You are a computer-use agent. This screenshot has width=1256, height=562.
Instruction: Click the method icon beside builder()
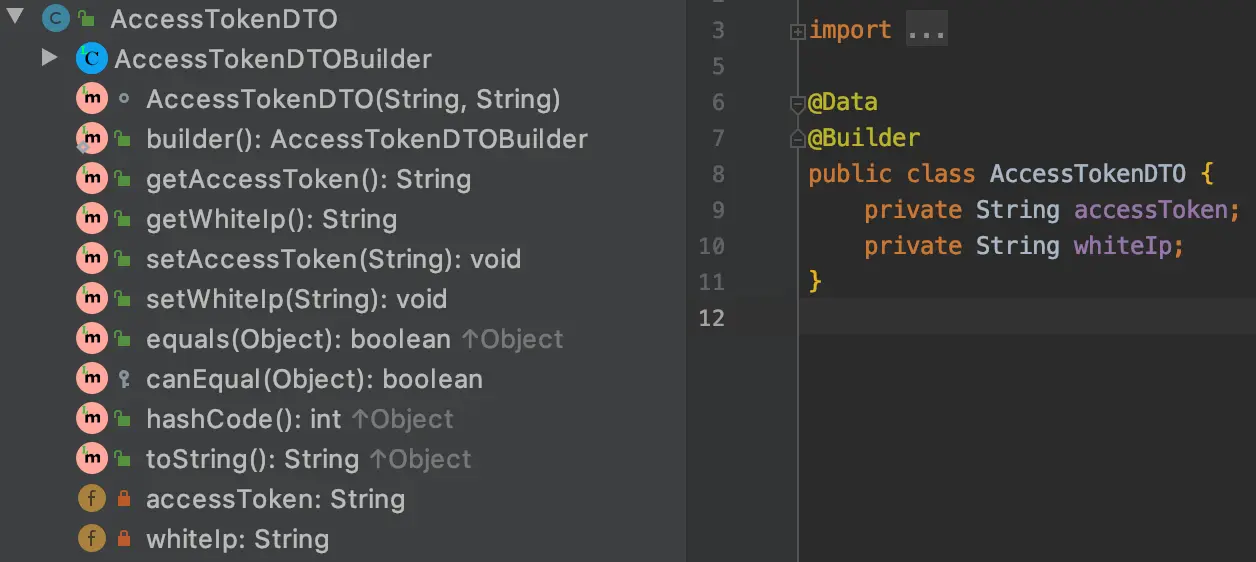[x=91, y=139]
